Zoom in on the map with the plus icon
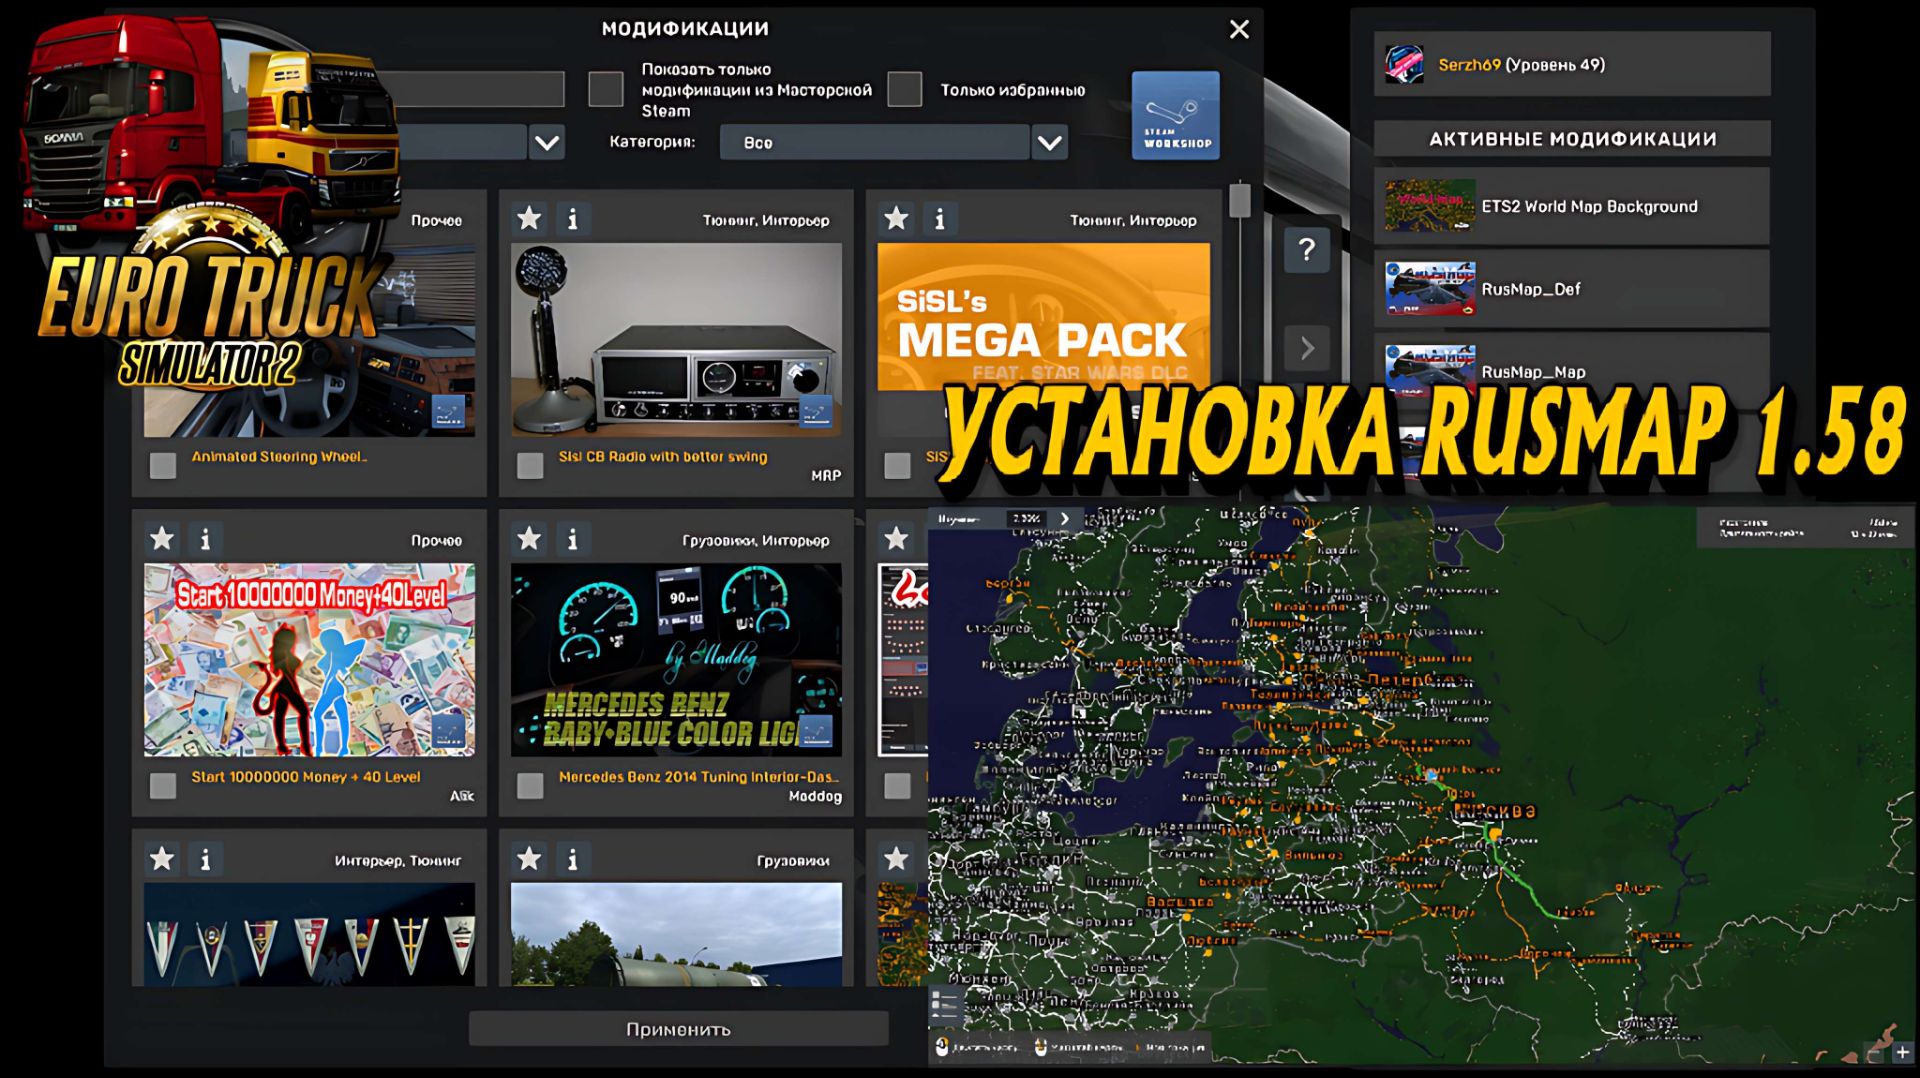The height and width of the screenshot is (1078, 1920). [x=1901, y=1053]
